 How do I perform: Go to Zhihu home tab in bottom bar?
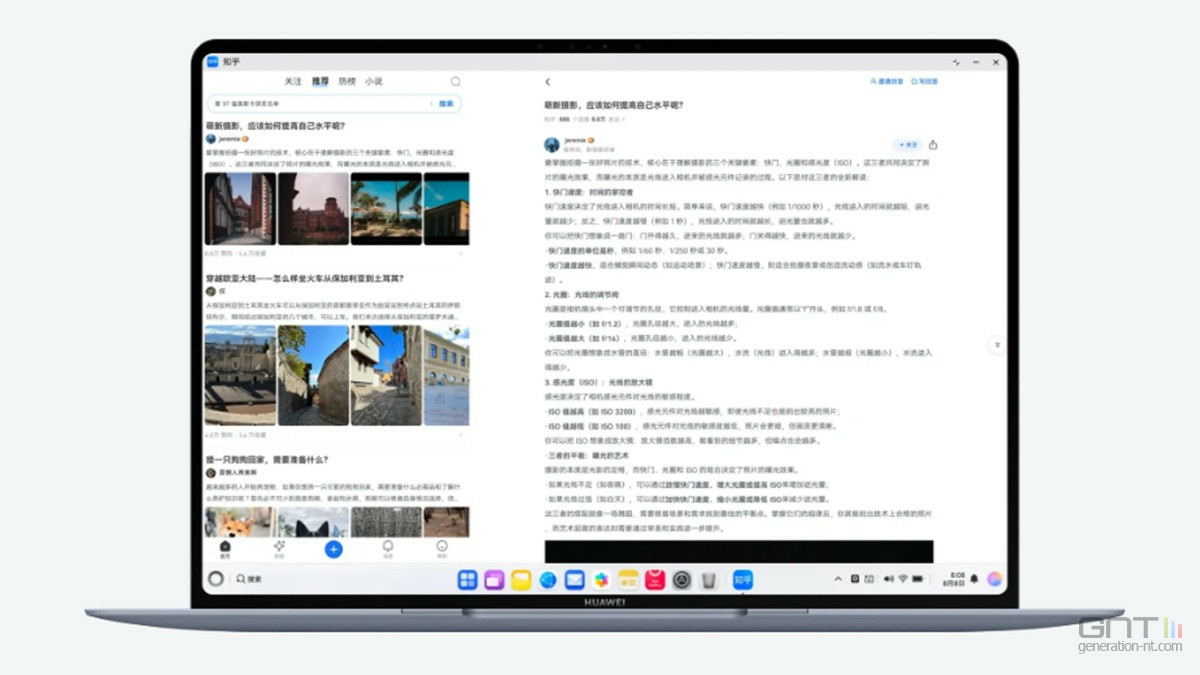pos(225,549)
